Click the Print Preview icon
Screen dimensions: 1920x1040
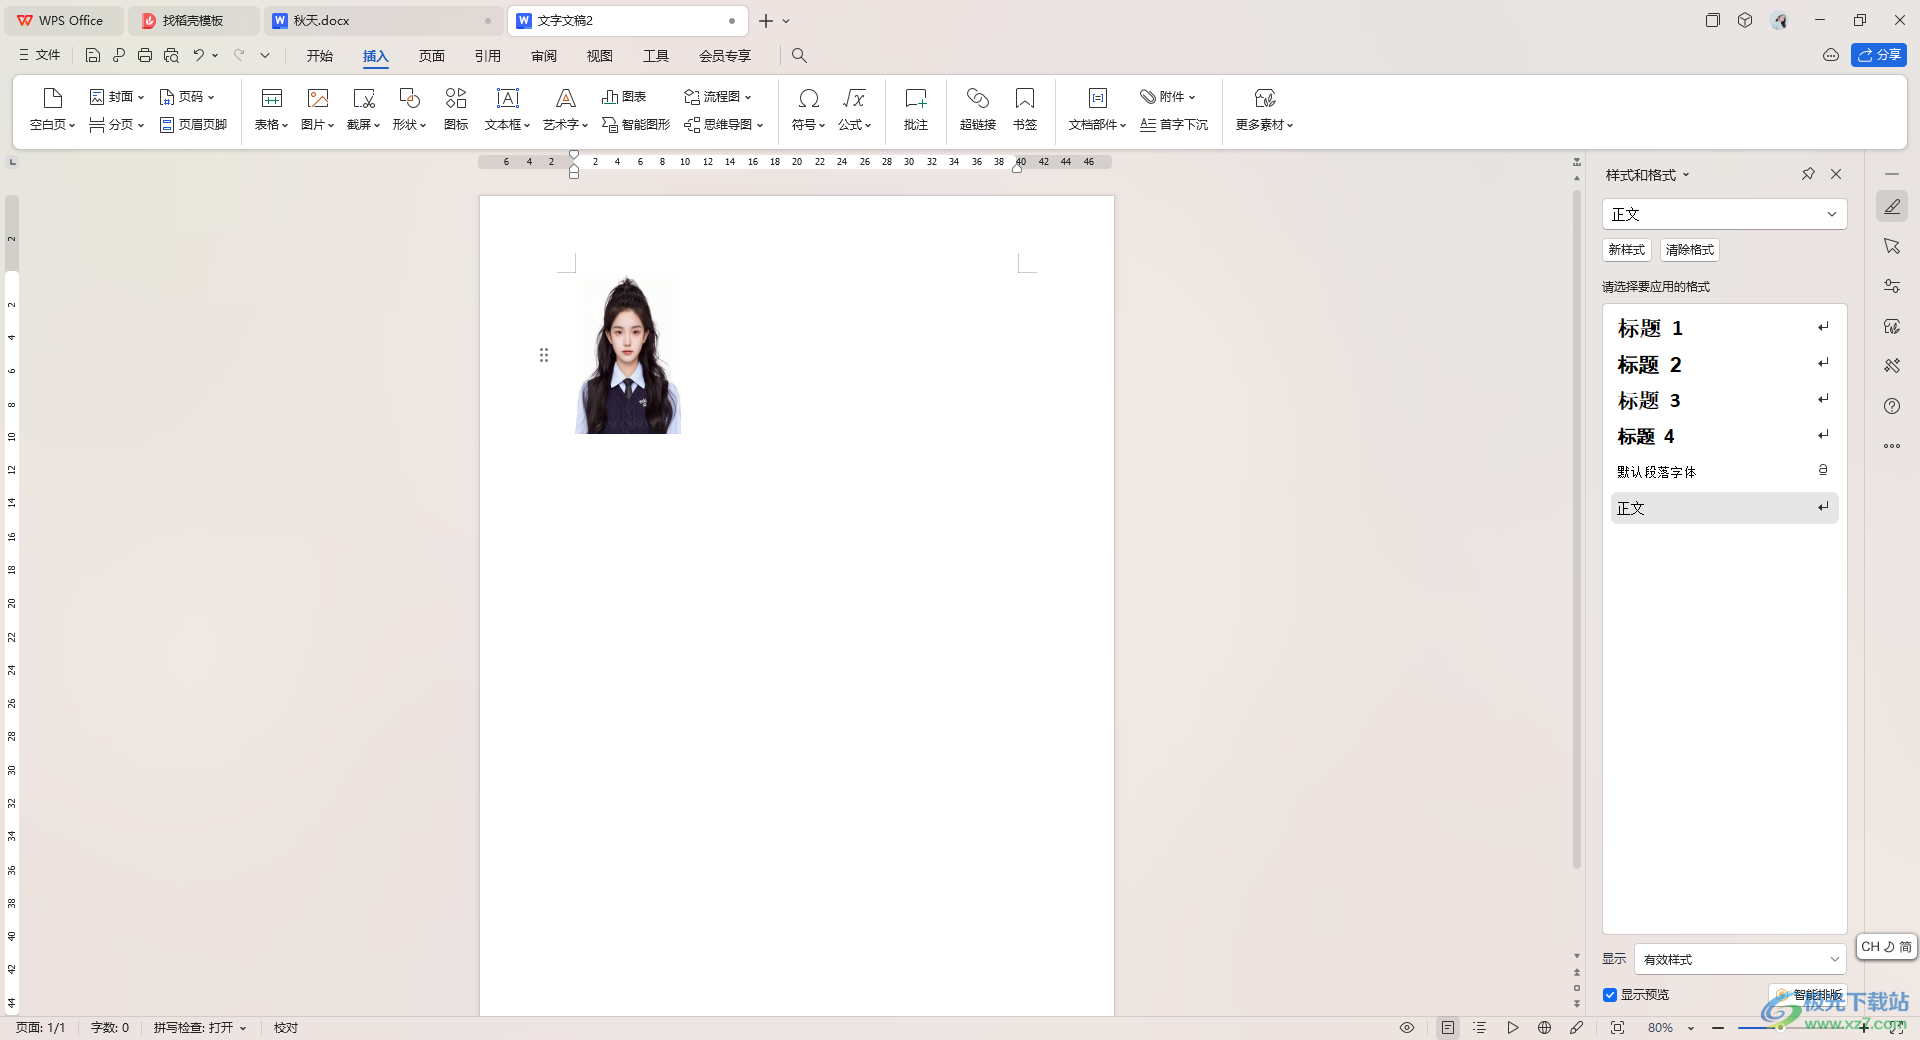click(171, 55)
